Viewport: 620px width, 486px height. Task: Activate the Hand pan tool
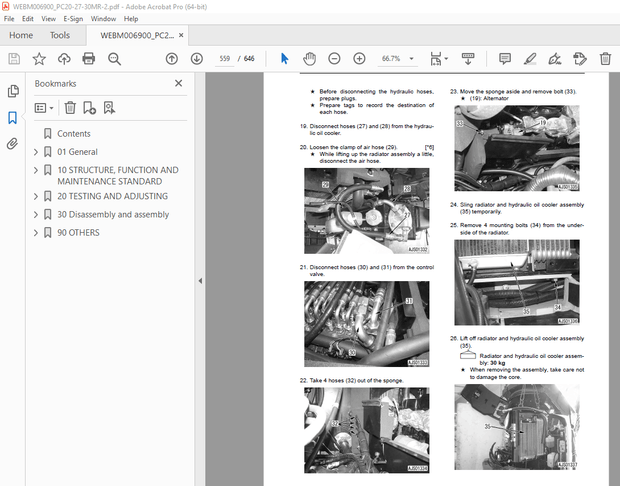tap(309, 59)
